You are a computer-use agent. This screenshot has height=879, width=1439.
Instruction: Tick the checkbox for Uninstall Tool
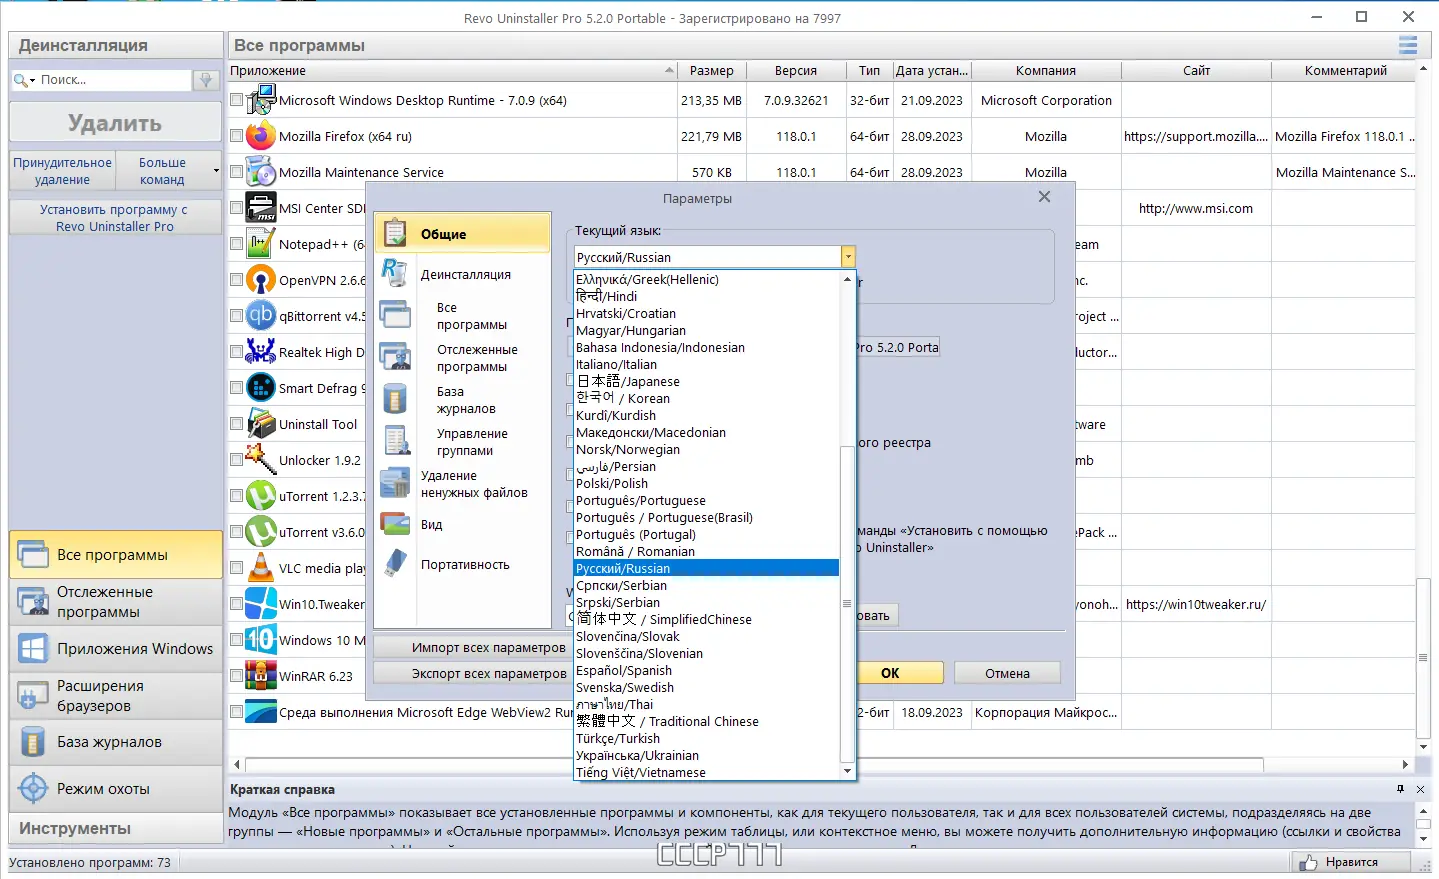click(237, 424)
